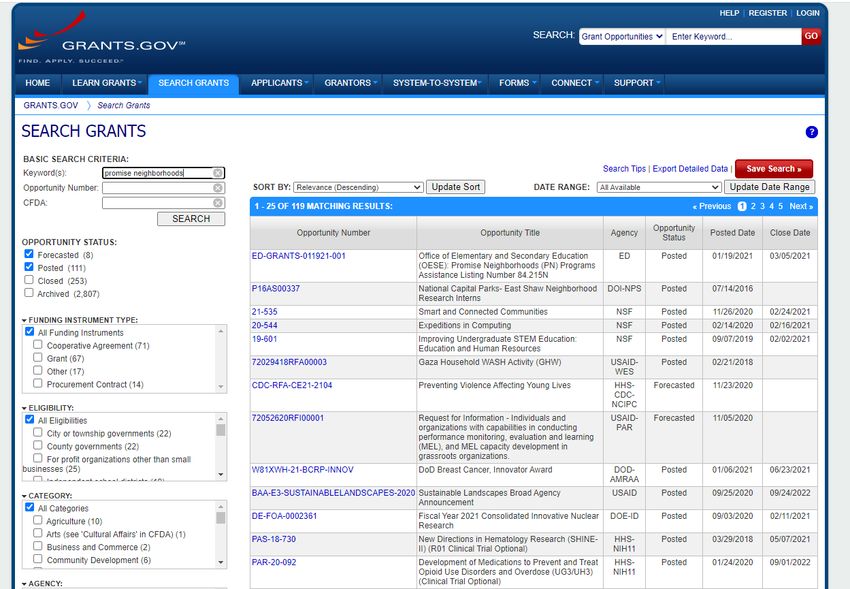Open opportunity ED-GRANTS-011921-001
Screen dimensions: 850x589
coord(298,256)
